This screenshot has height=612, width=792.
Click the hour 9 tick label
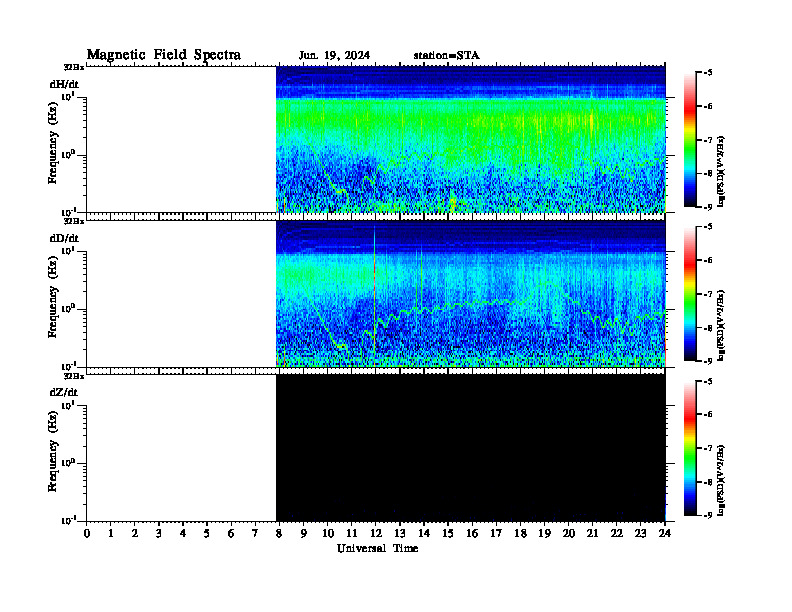(x=304, y=534)
